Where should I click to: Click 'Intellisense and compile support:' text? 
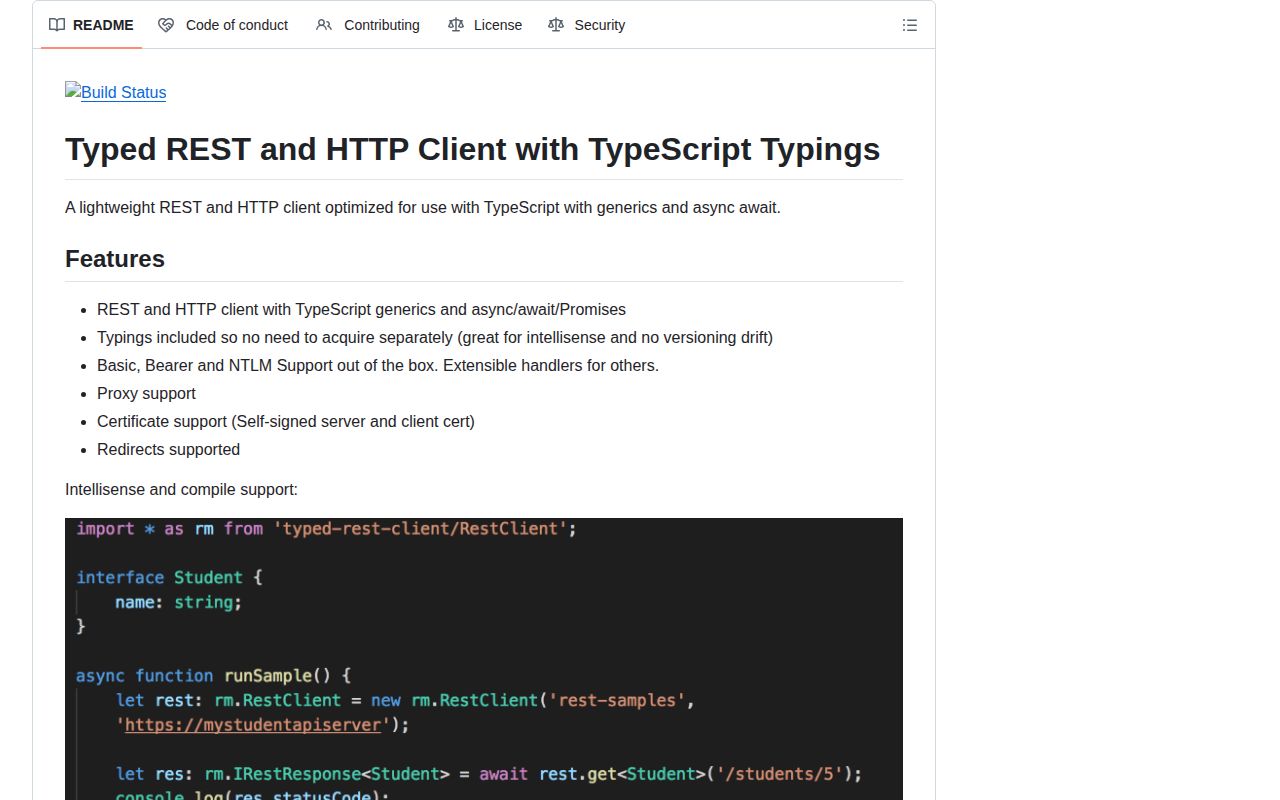181,490
